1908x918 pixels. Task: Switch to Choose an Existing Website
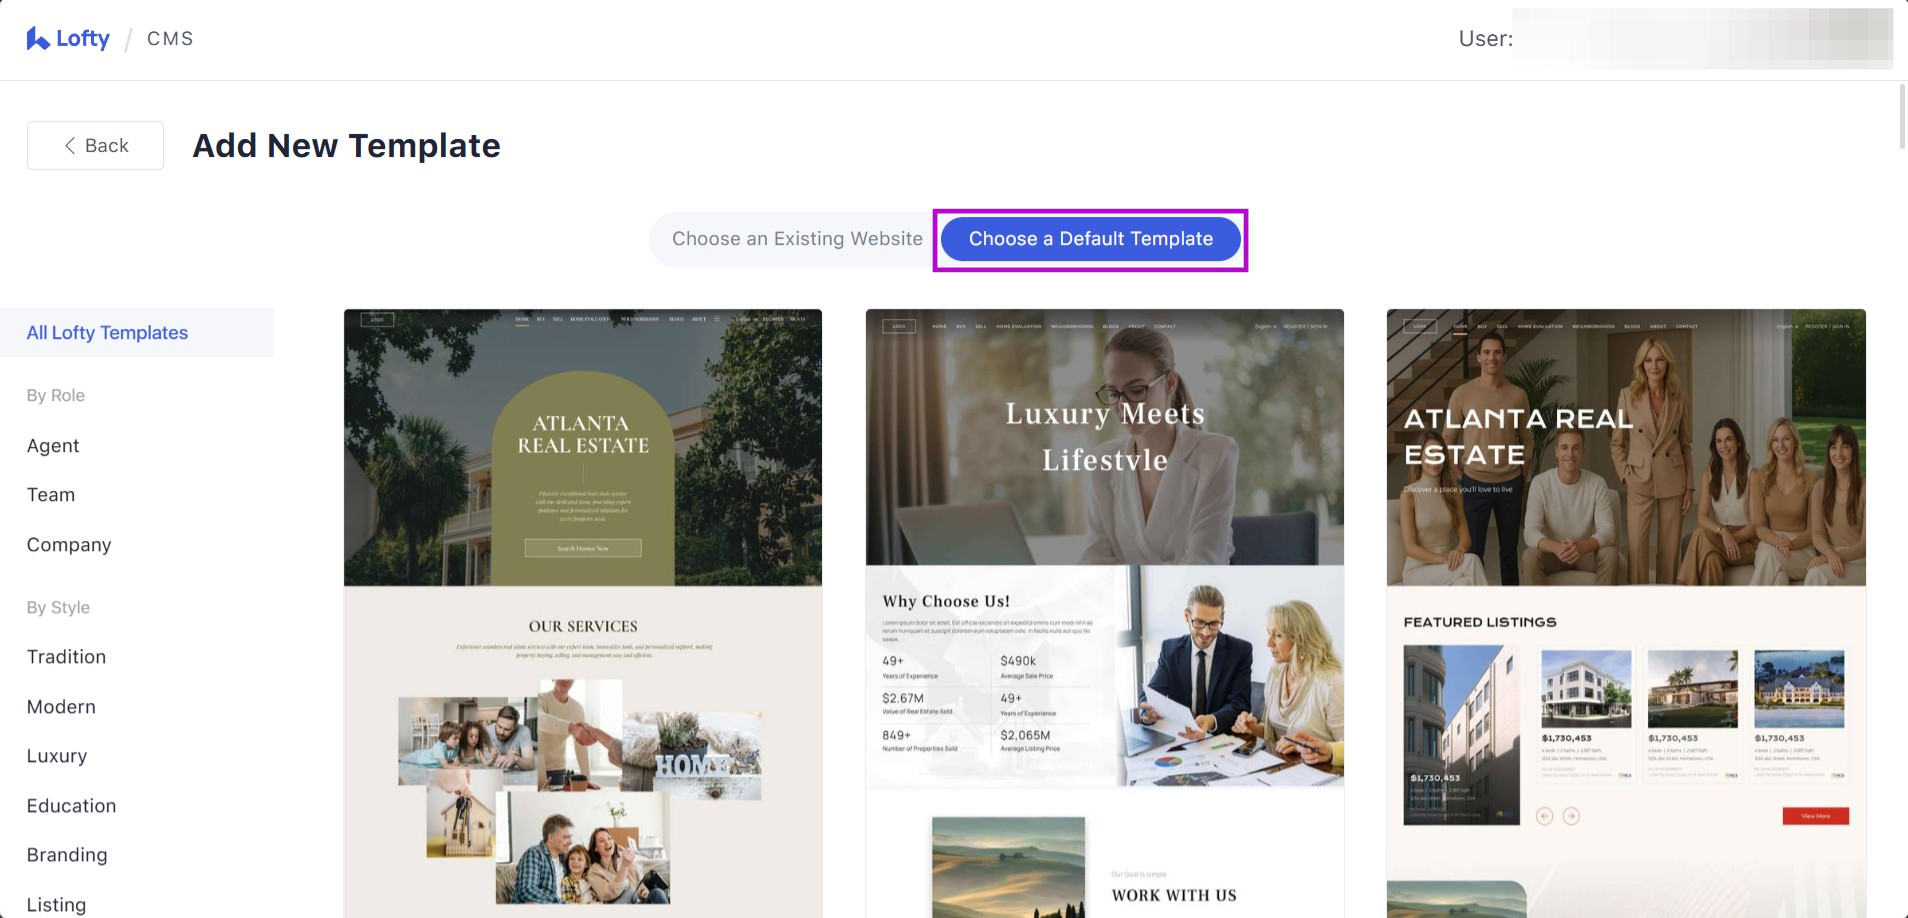797,238
